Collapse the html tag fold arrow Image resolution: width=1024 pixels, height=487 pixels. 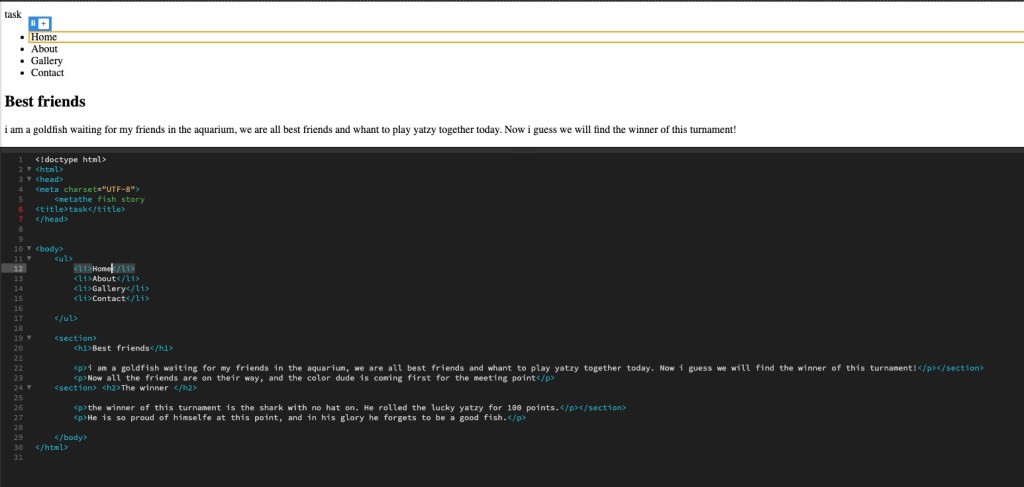click(29, 169)
